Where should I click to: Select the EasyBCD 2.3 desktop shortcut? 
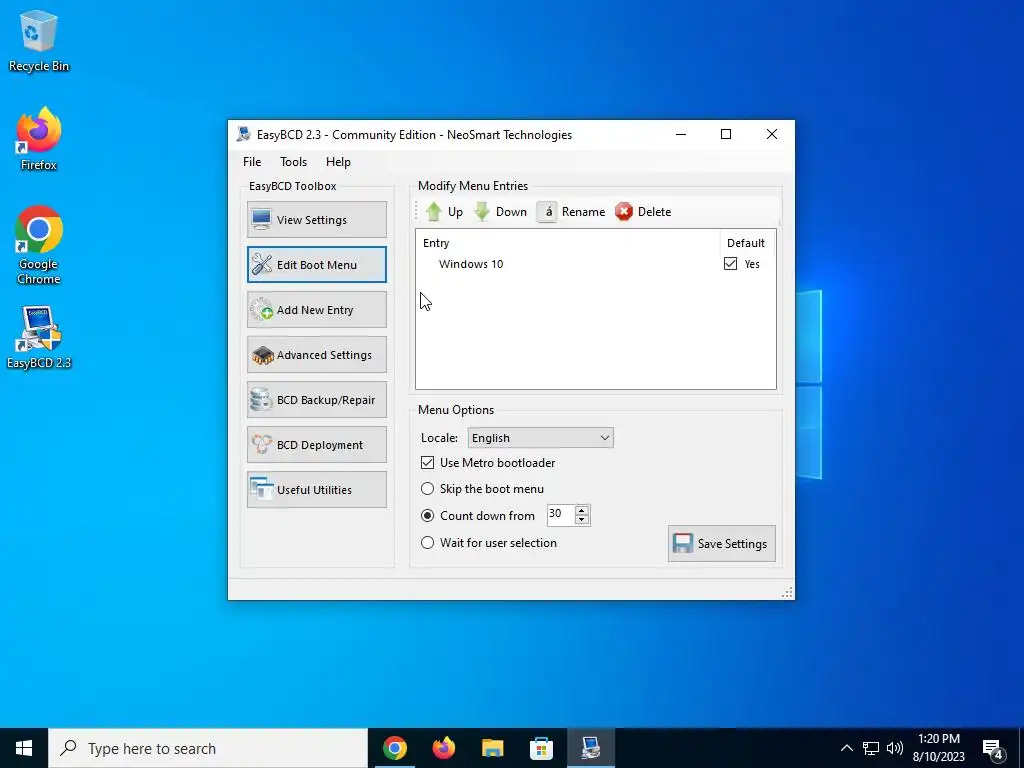pos(39,338)
